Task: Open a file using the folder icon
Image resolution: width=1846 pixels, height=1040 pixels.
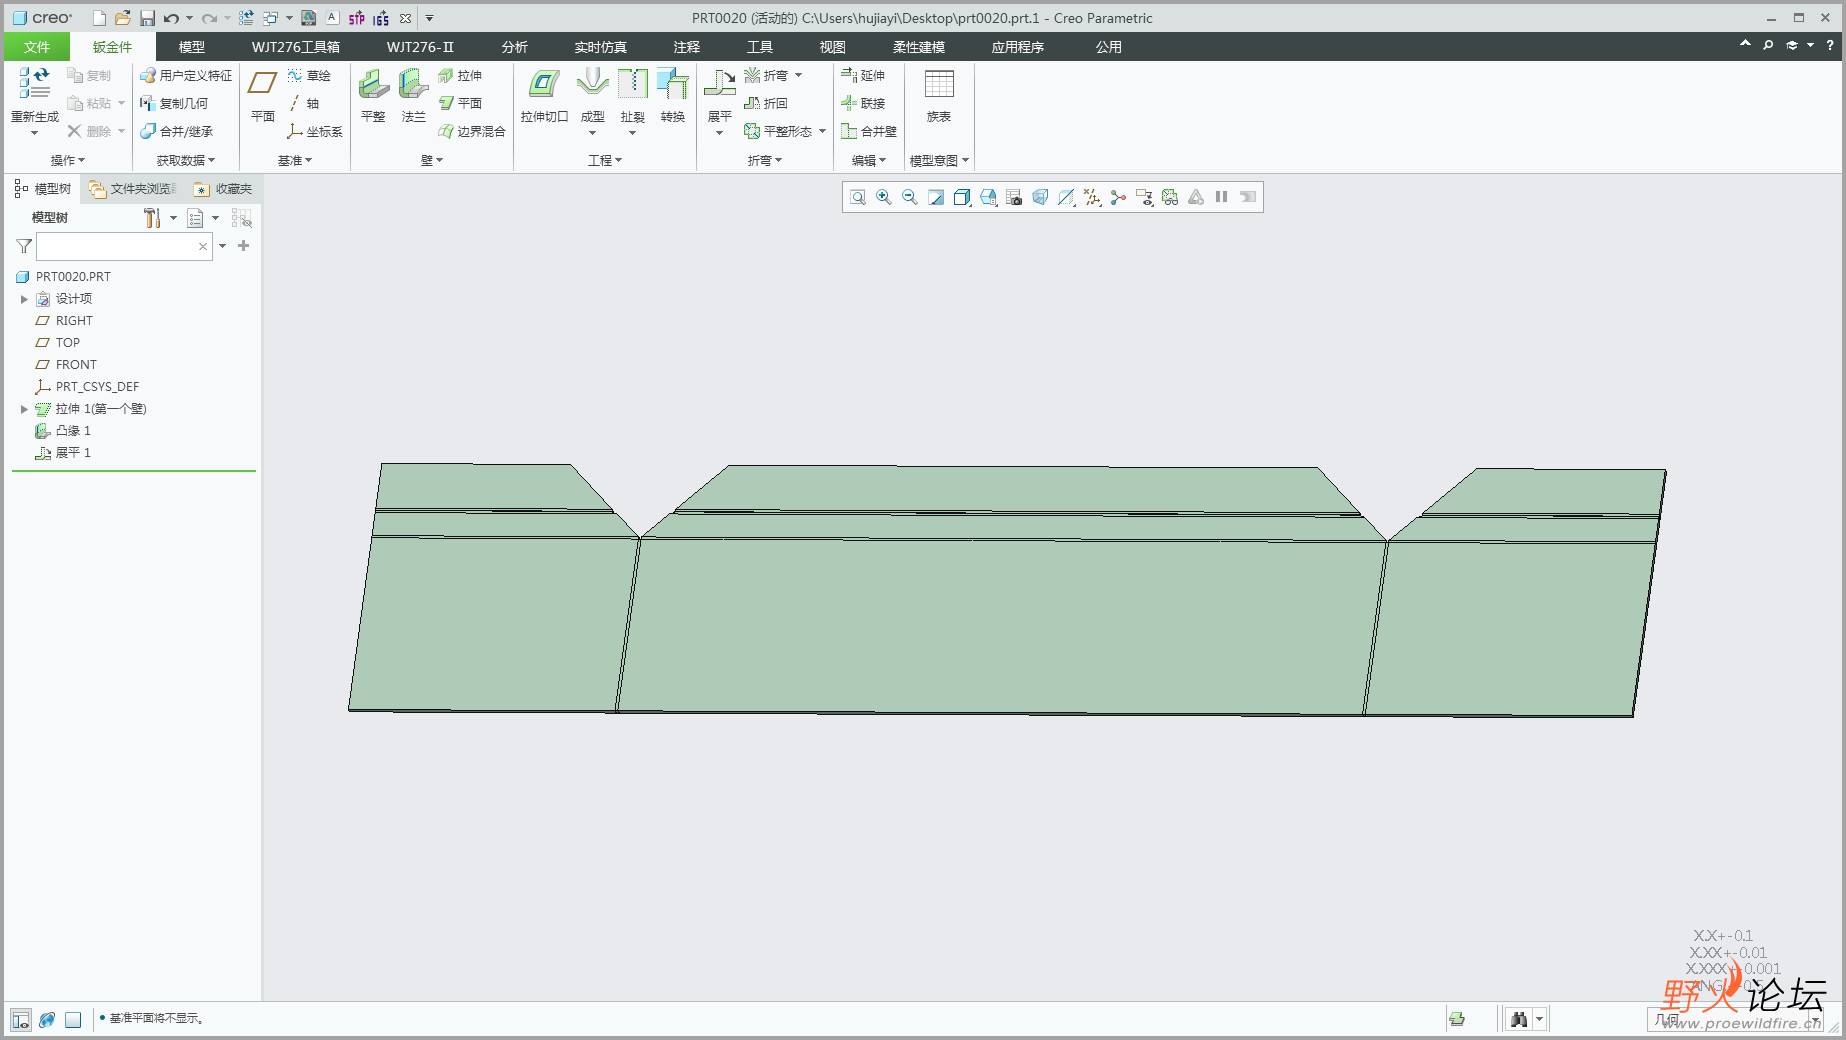Action: pos(122,18)
